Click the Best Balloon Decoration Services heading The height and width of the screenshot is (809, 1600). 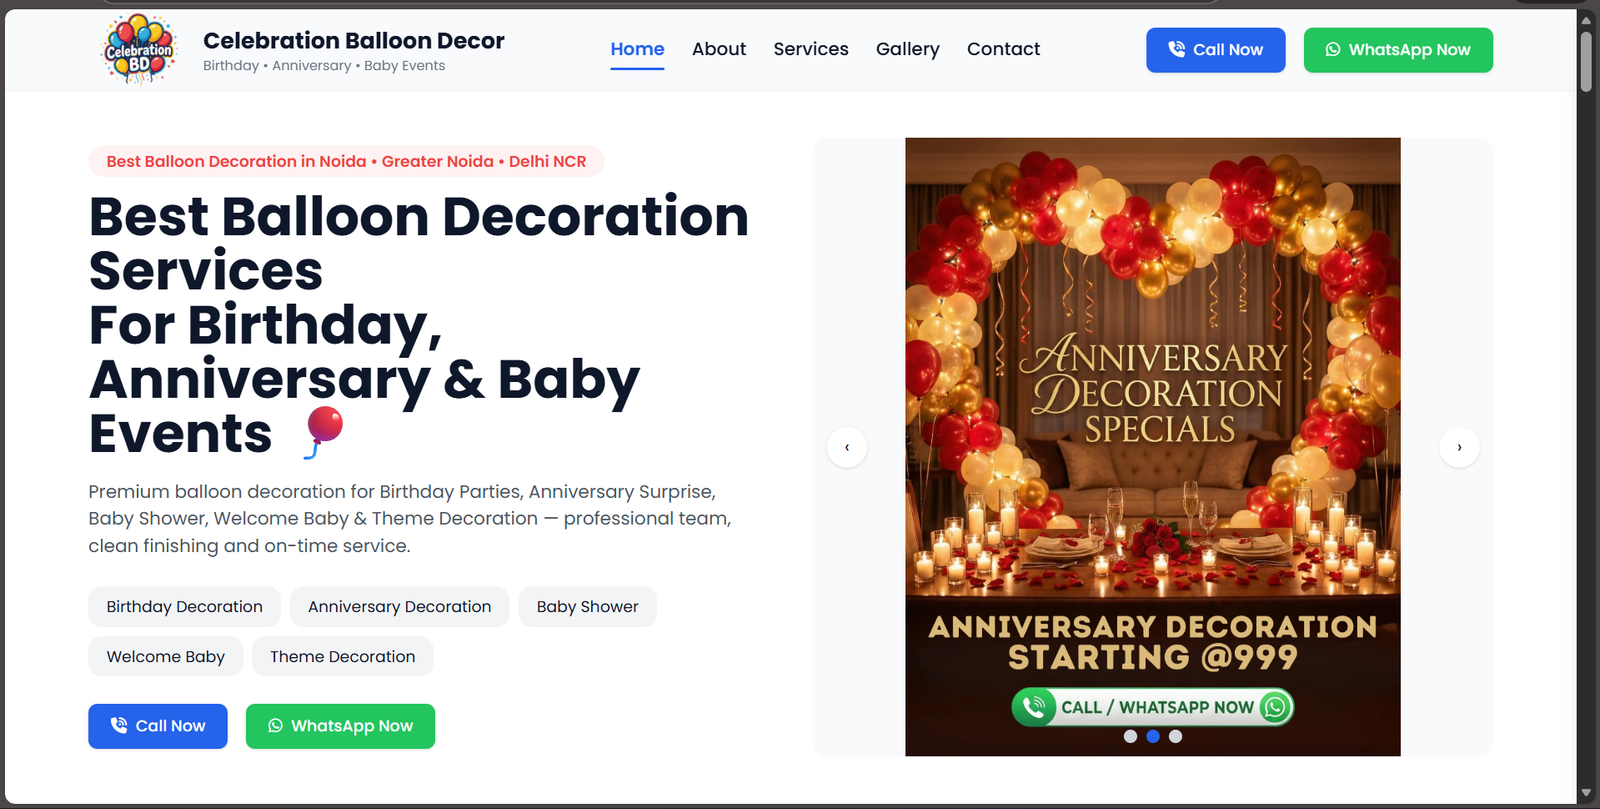(419, 325)
